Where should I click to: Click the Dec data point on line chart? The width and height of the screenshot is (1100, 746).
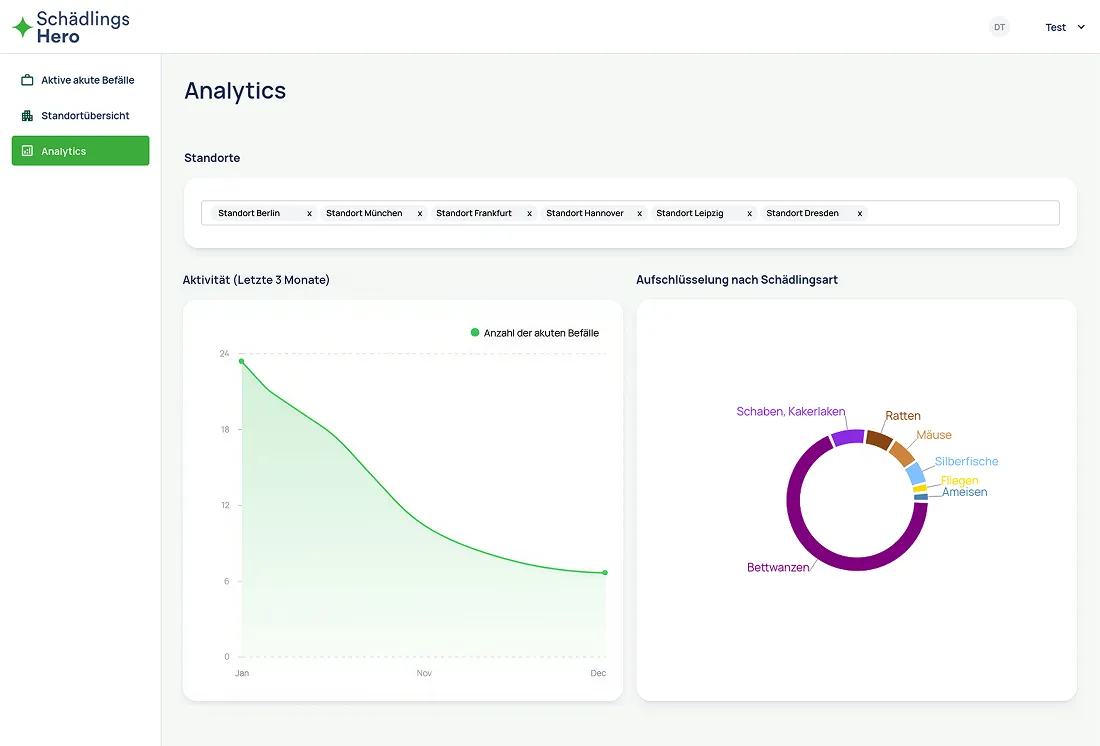click(605, 573)
